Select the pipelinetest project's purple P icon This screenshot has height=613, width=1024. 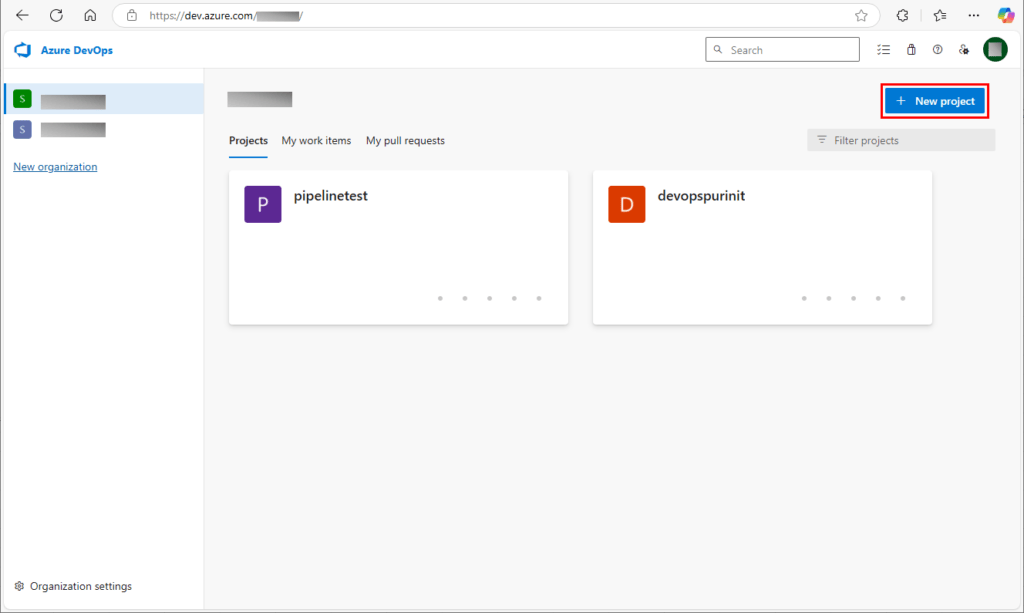point(262,204)
